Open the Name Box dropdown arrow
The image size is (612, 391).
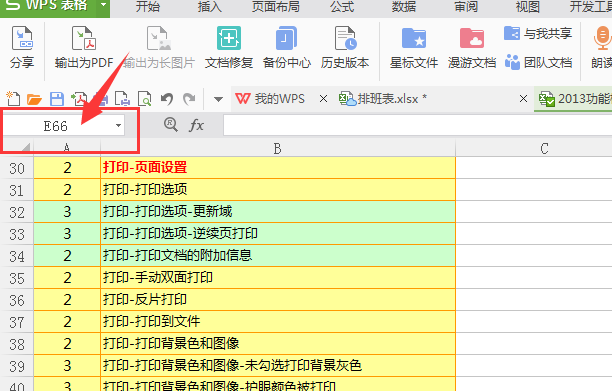tap(118, 125)
